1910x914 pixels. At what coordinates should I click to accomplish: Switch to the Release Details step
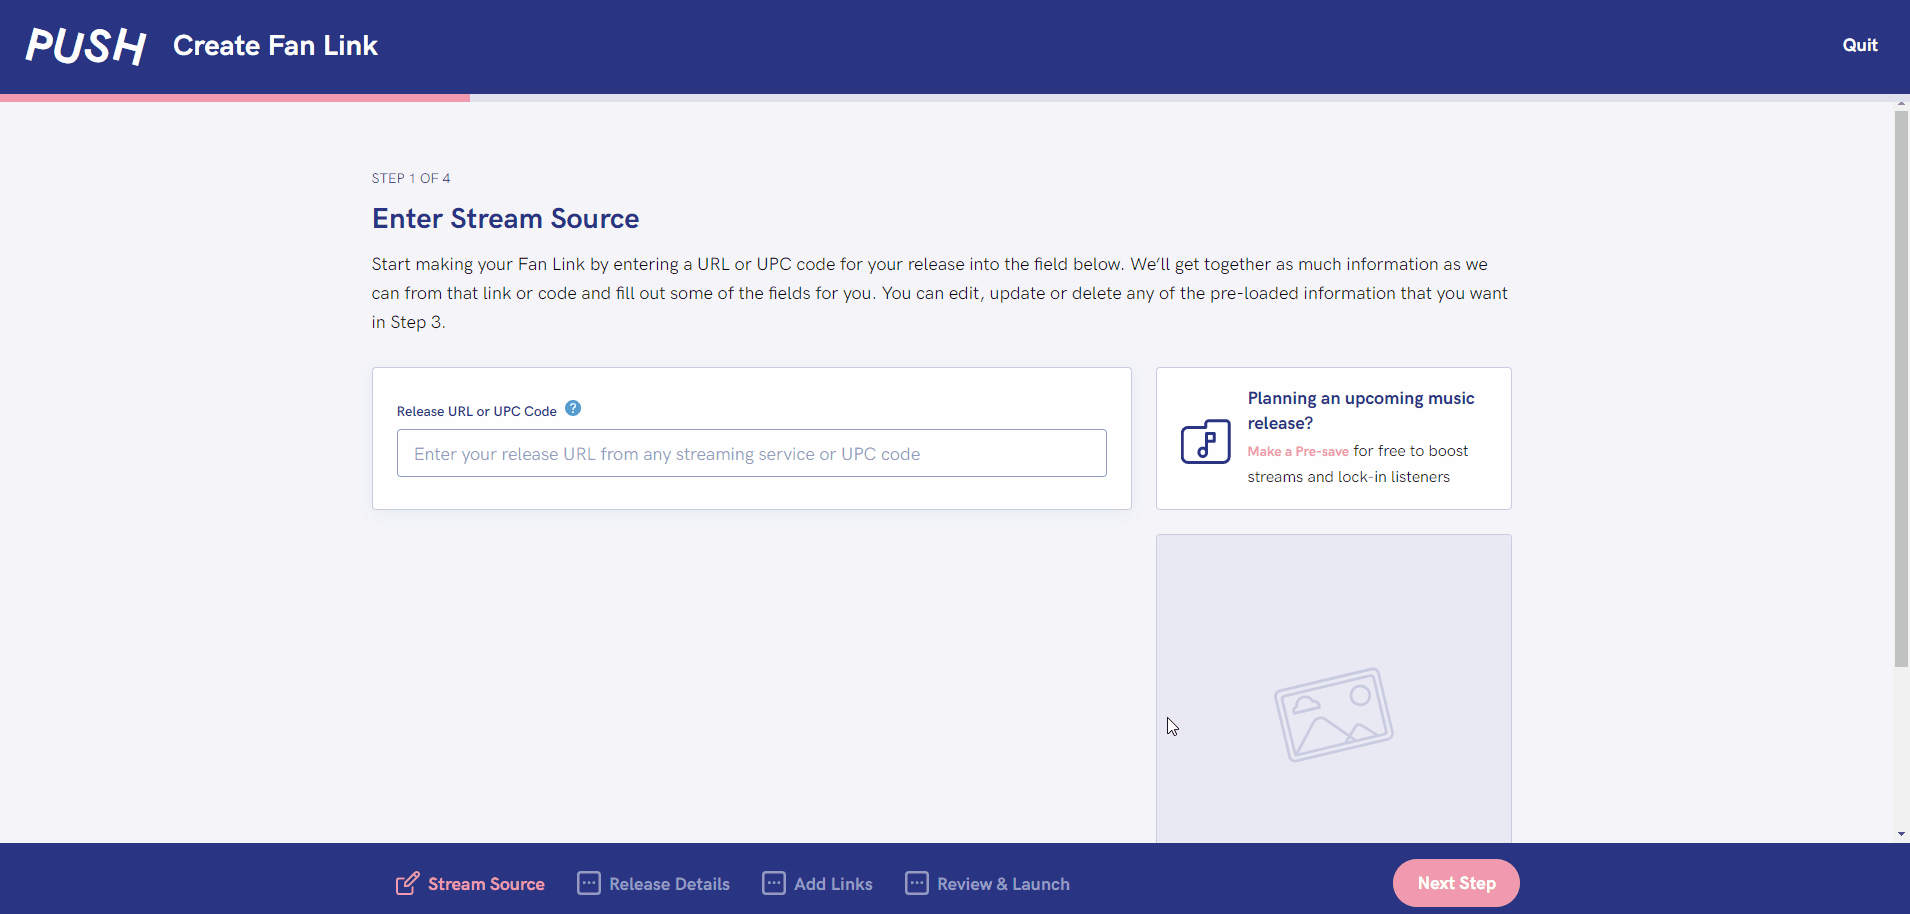(668, 883)
